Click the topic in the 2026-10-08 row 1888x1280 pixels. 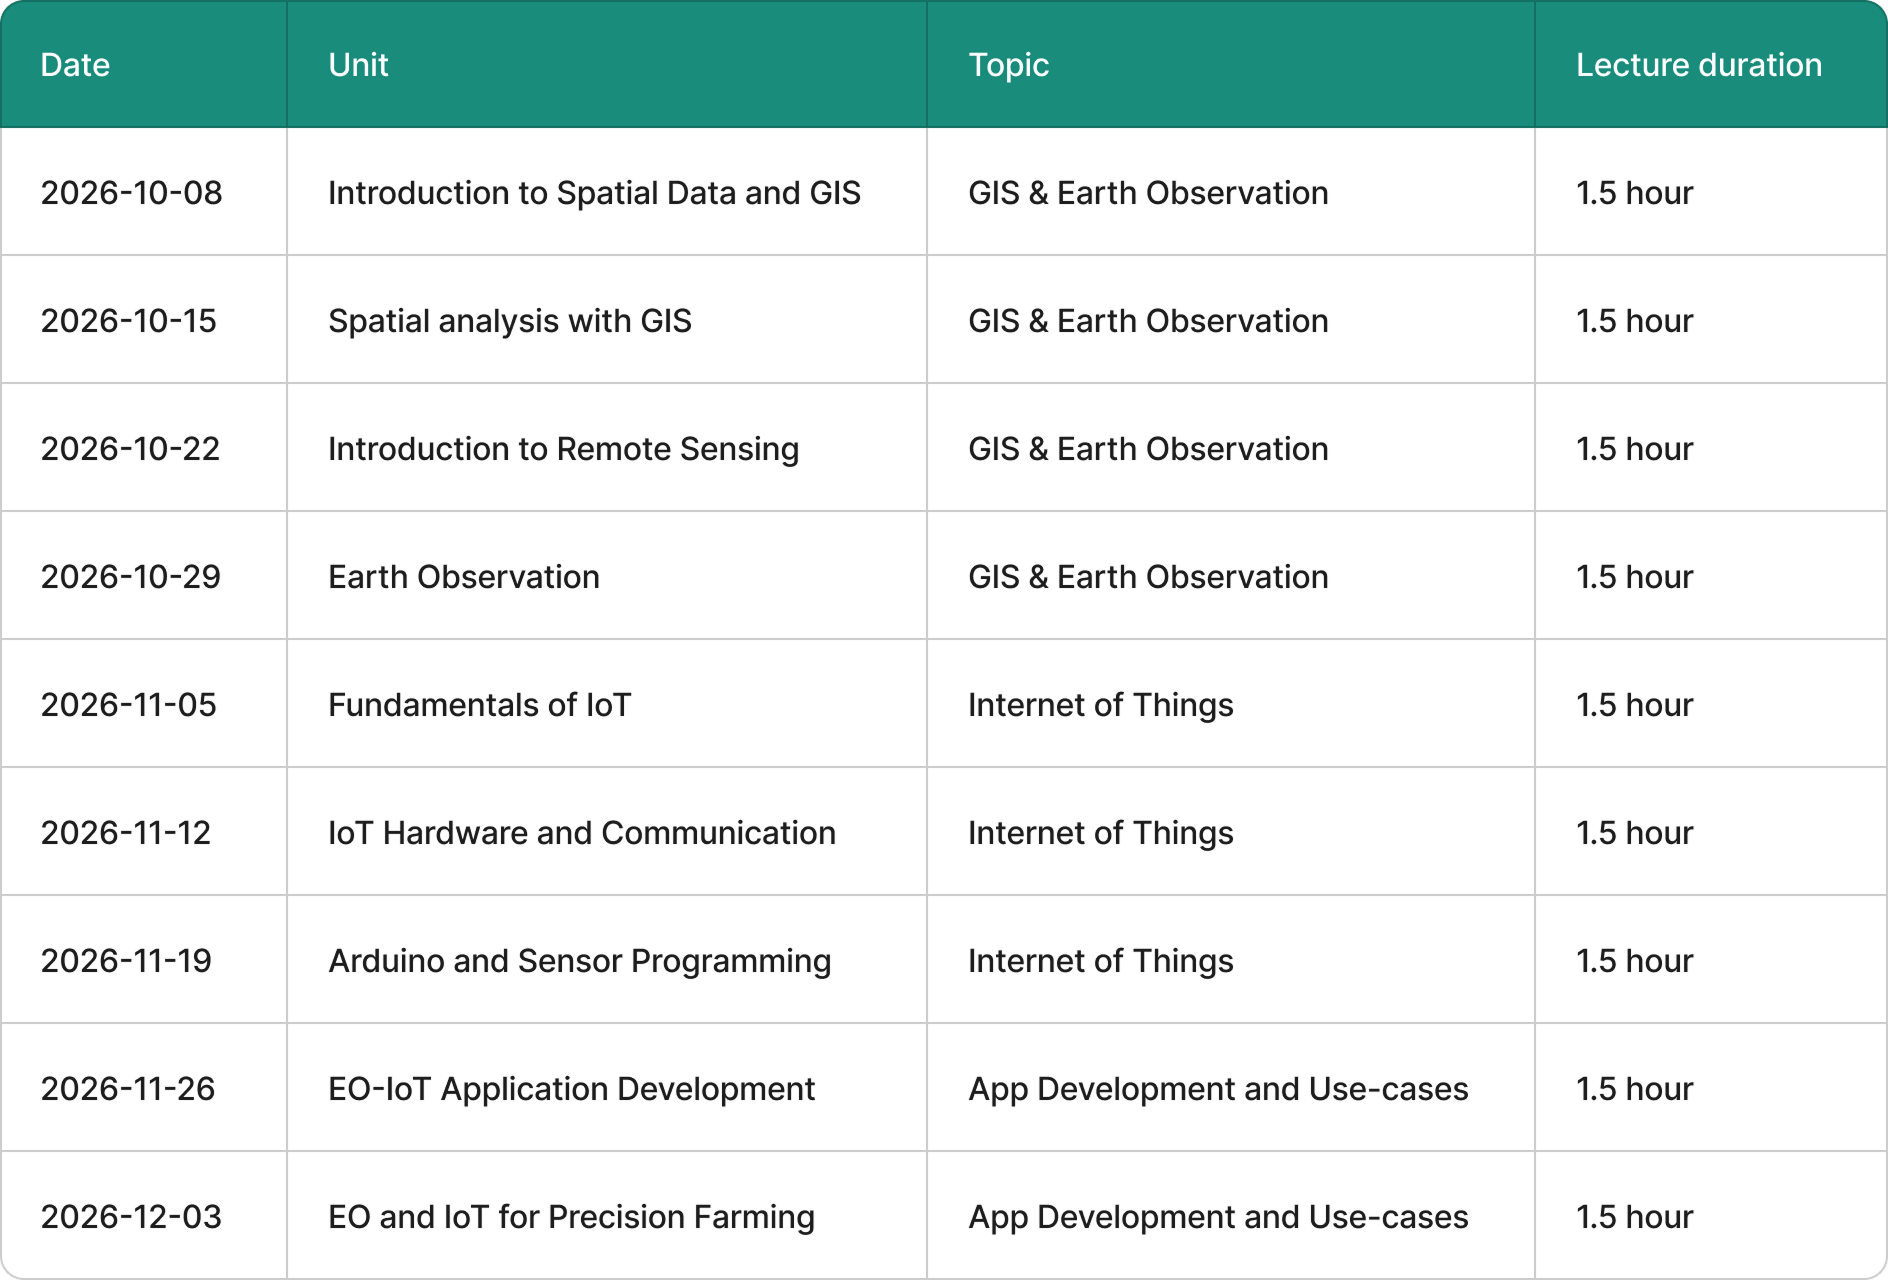1148,193
